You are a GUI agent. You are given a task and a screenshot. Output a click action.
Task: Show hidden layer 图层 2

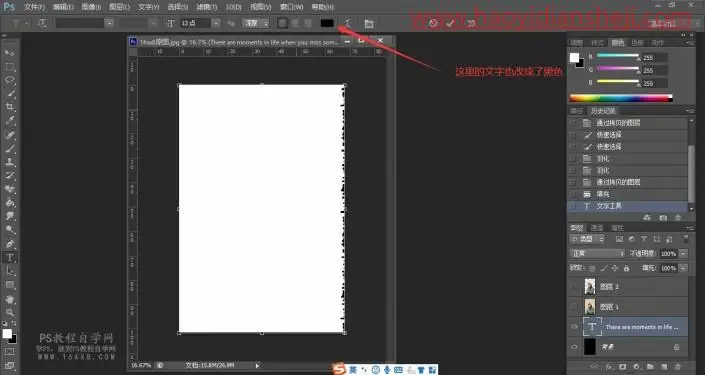[574, 286]
